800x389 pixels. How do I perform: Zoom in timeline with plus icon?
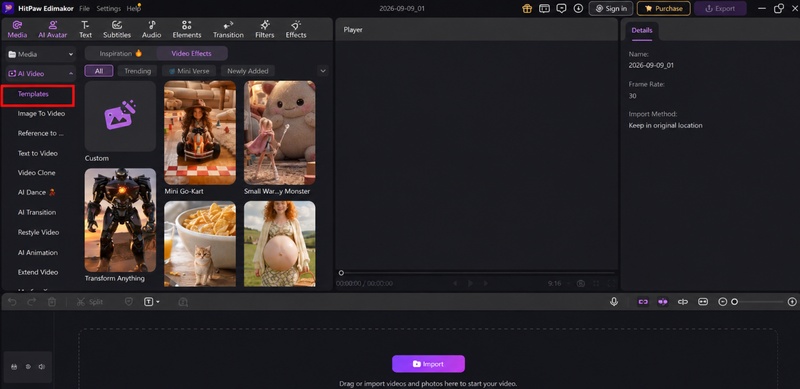click(792, 302)
